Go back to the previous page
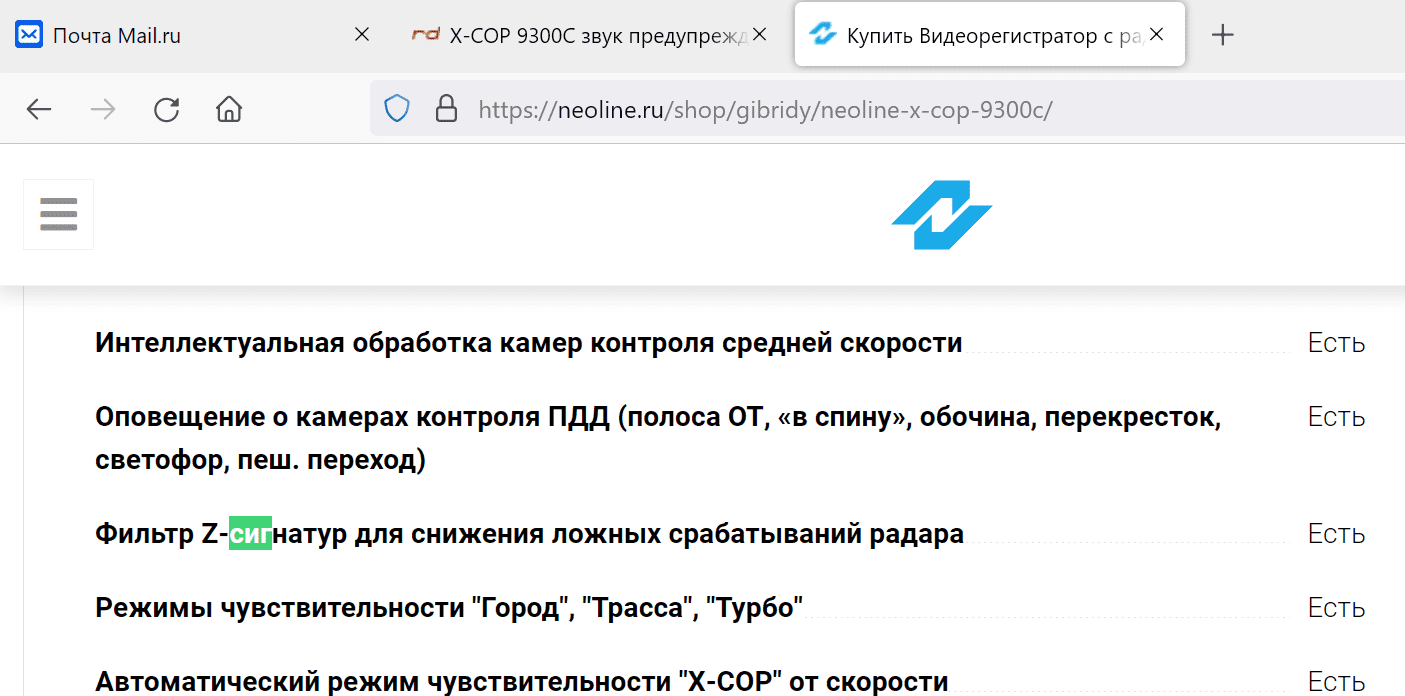Image resolution: width=1405 pixels, height=696 pixels. tap(39, 109)
